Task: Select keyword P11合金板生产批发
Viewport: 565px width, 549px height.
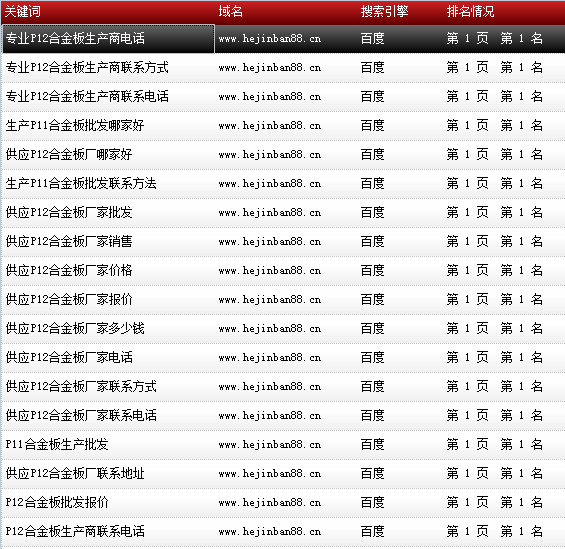Action: click(57, 445)
